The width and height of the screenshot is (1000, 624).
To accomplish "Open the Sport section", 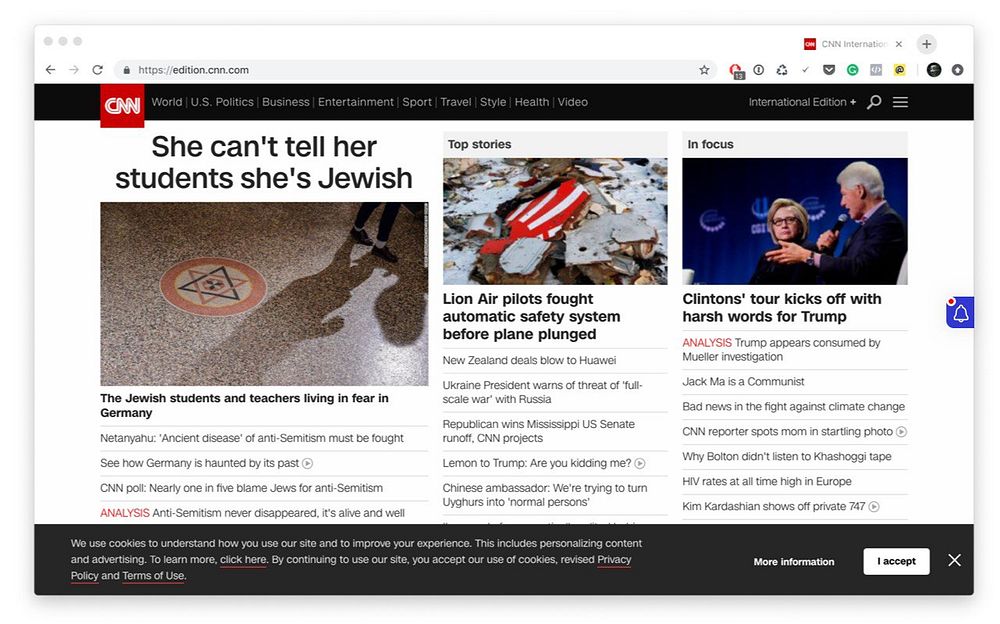I will click(x=416, y=102).
